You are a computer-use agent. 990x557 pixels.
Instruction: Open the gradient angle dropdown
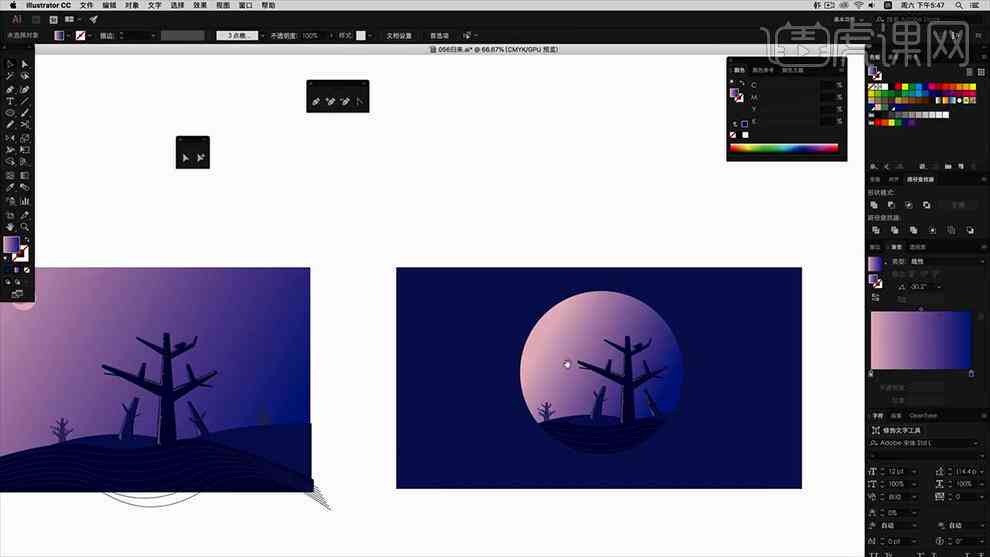click(x=939, y=287)
